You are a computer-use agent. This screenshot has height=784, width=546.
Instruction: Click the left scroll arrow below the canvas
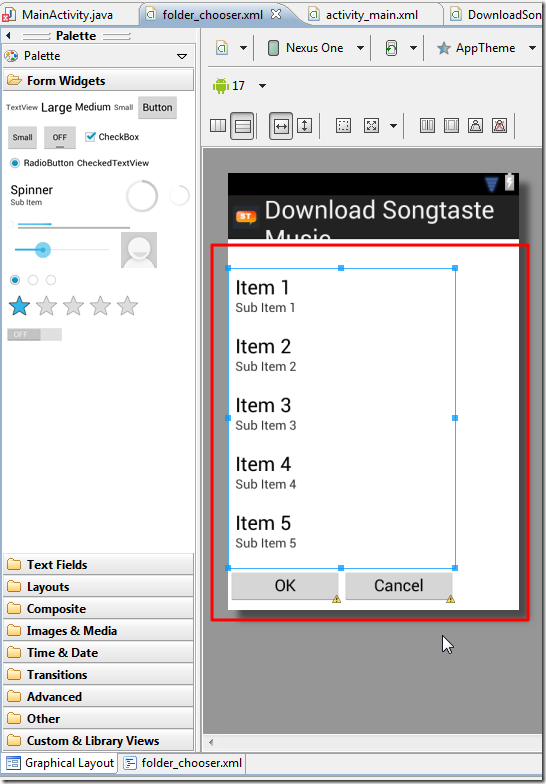(x=211, y=742)
